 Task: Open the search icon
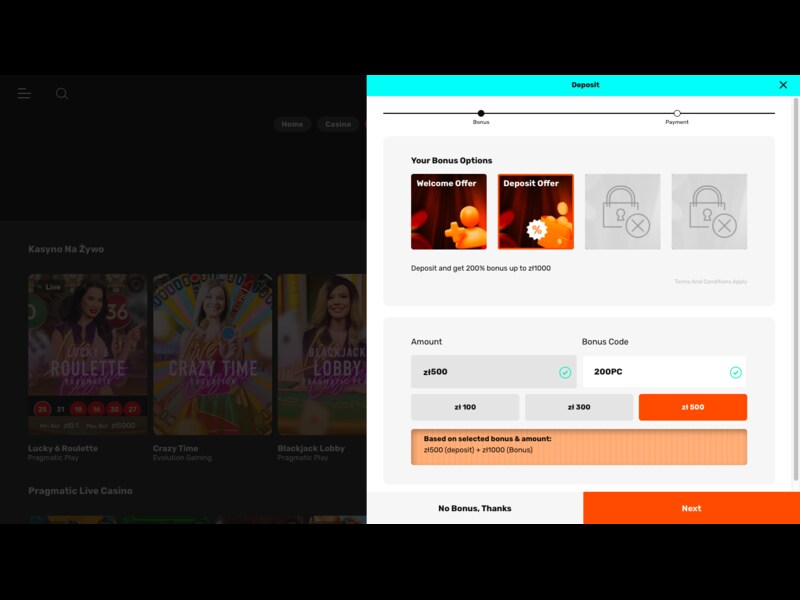(x=62, y=93)
